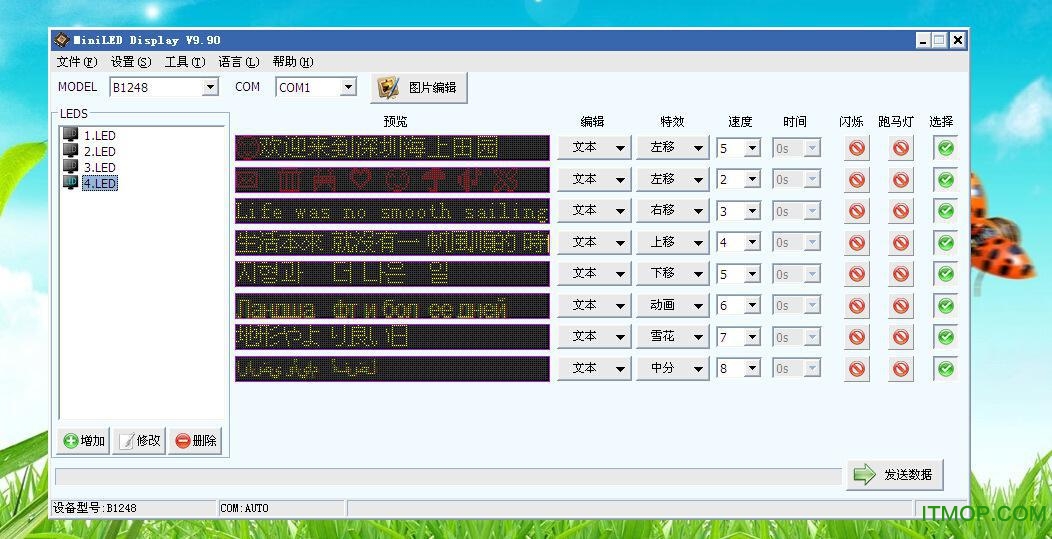Click the send progress bar
Image resolution: width=1052 pixels, height=539 pixels.
tap(448, 476)
